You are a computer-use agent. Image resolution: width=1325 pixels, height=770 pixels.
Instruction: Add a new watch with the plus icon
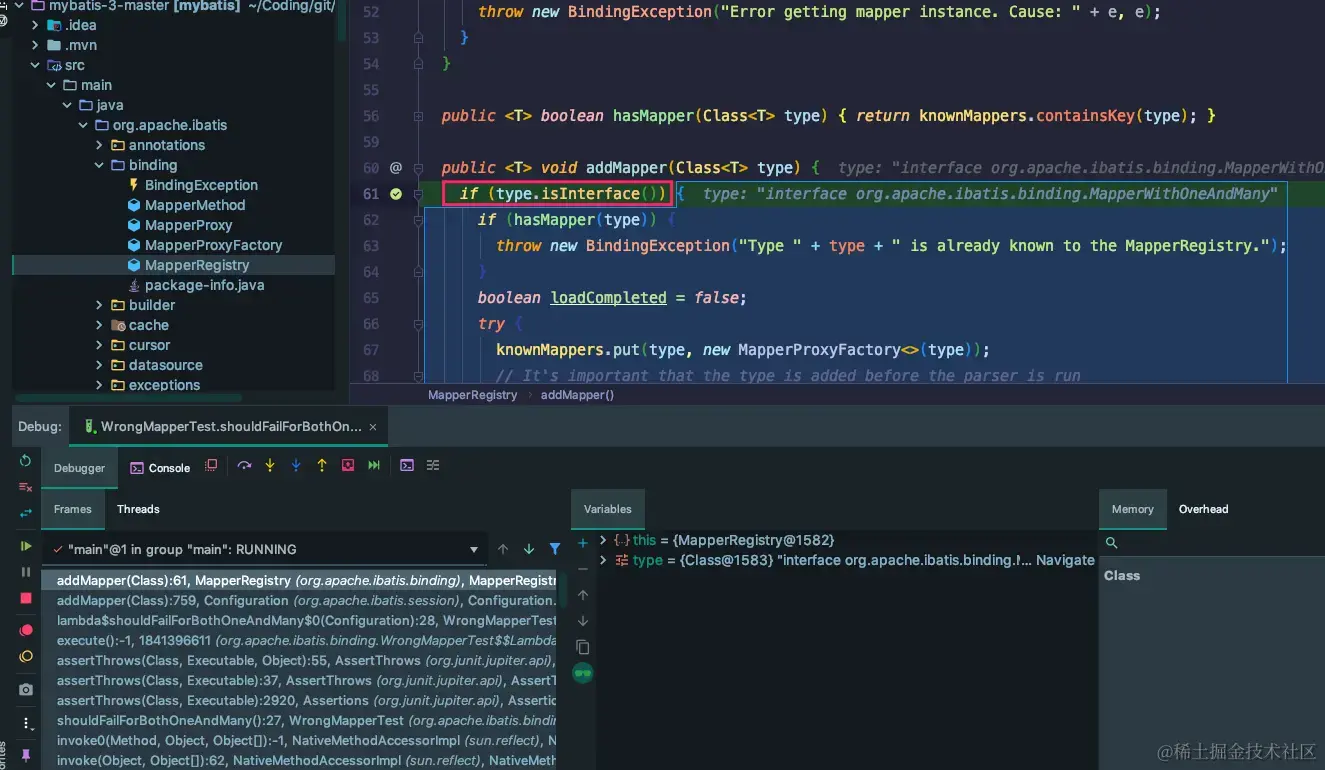pyautogui.click(x=583, y=543)
